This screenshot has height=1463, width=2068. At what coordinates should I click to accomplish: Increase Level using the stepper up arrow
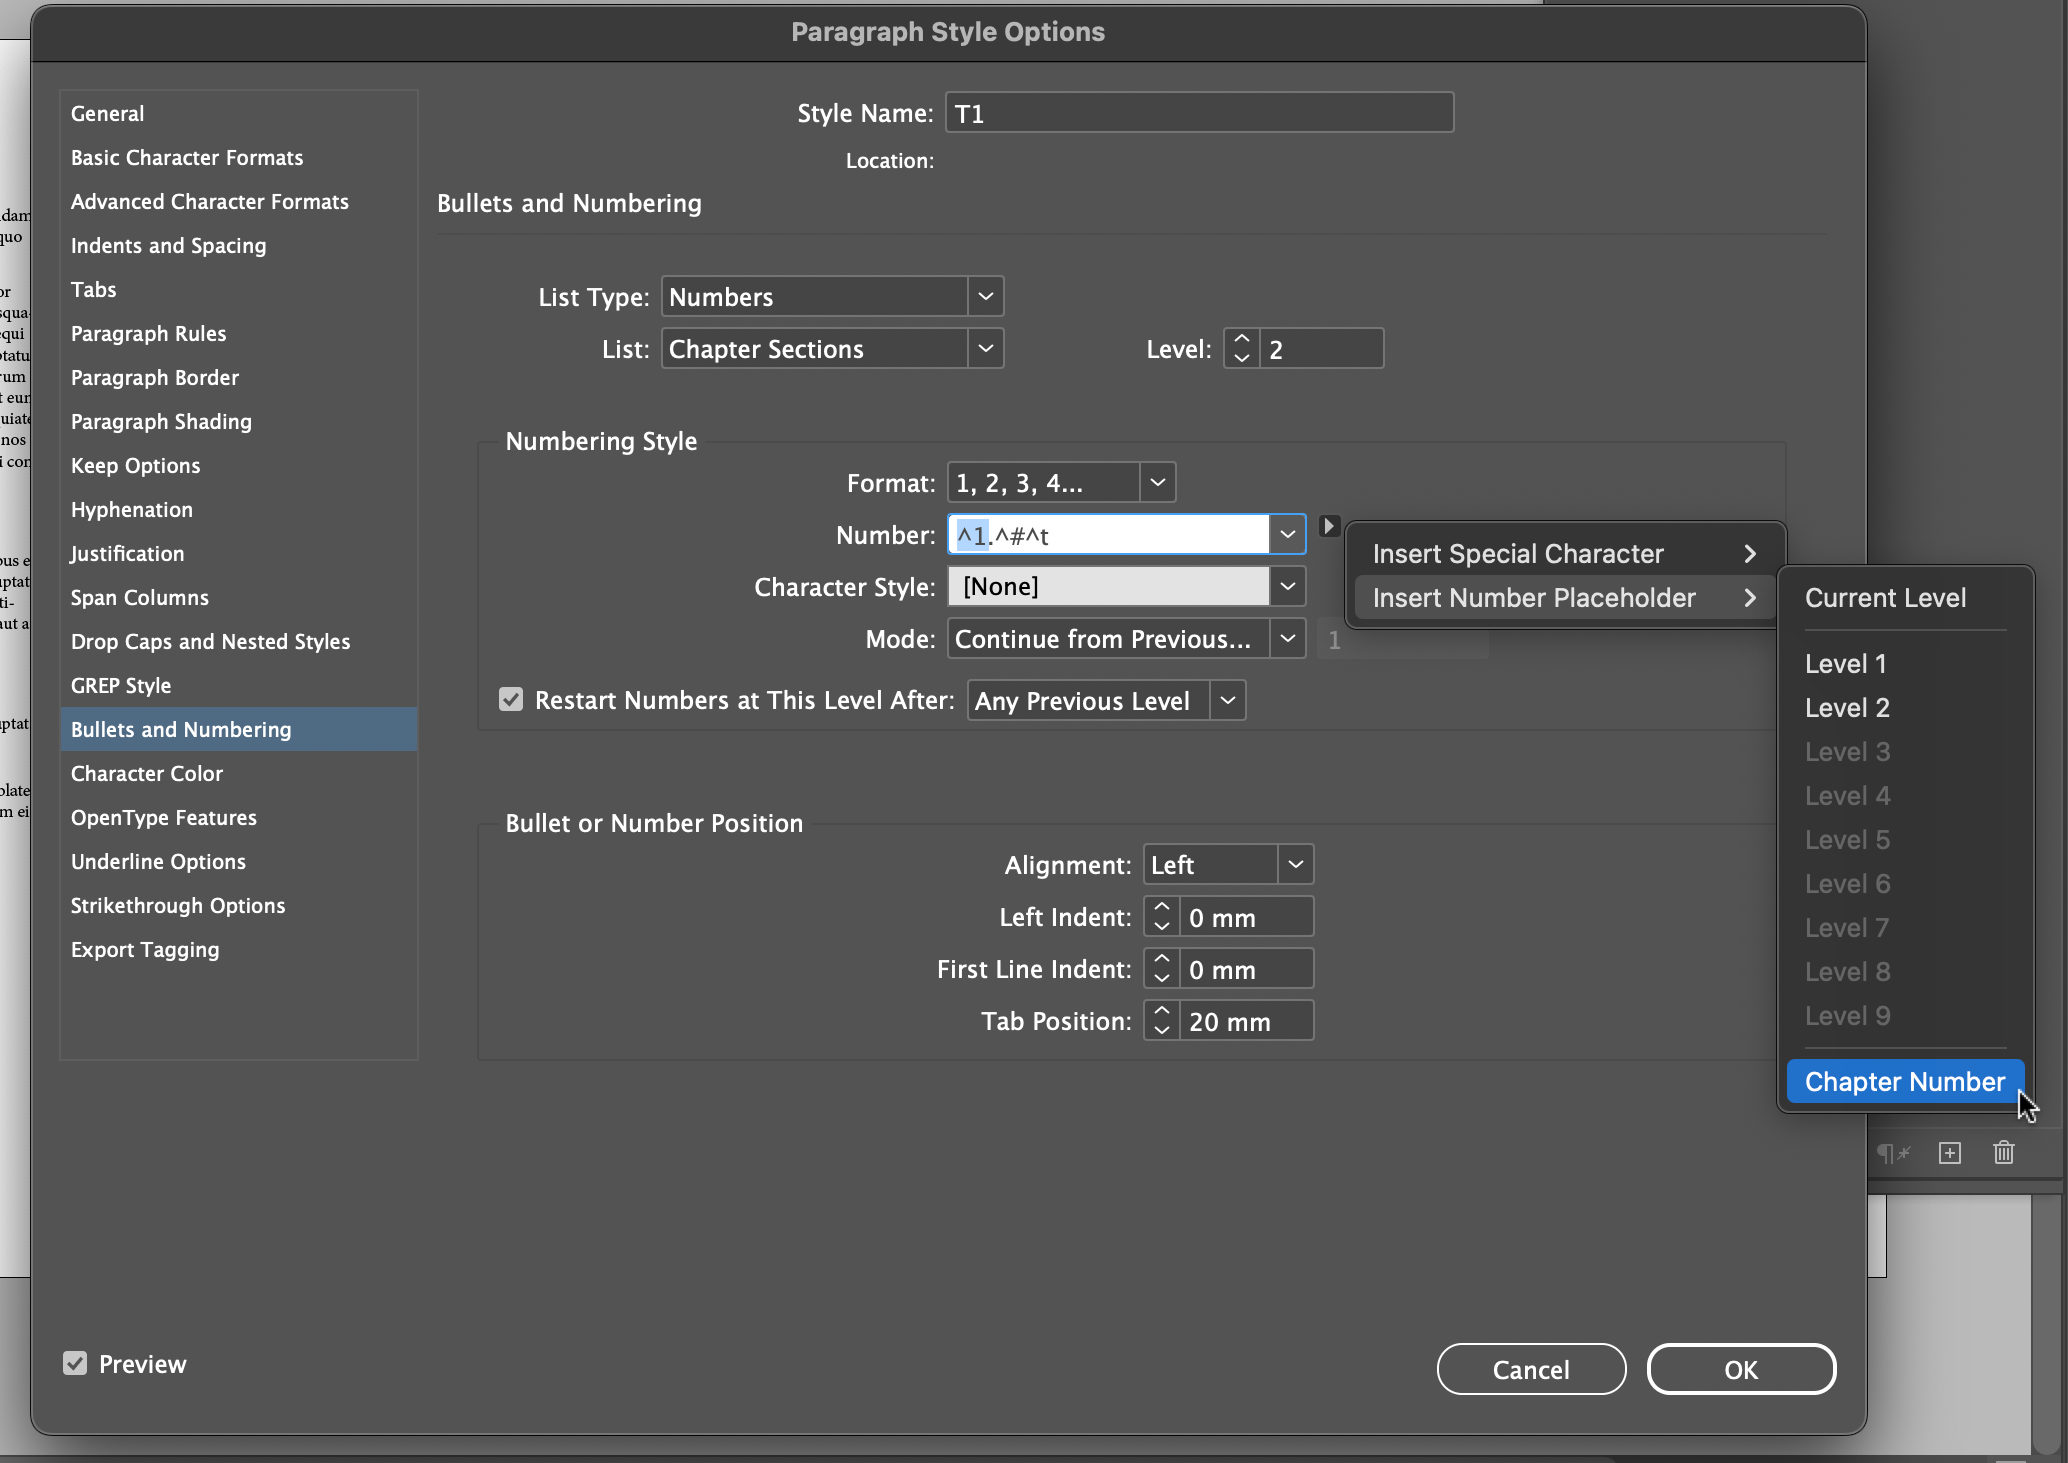1241,339
